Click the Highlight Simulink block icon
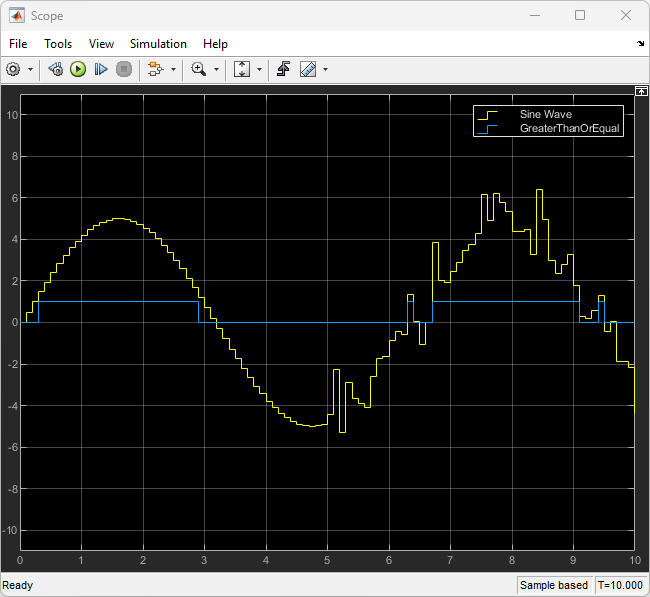 [155, 69]
